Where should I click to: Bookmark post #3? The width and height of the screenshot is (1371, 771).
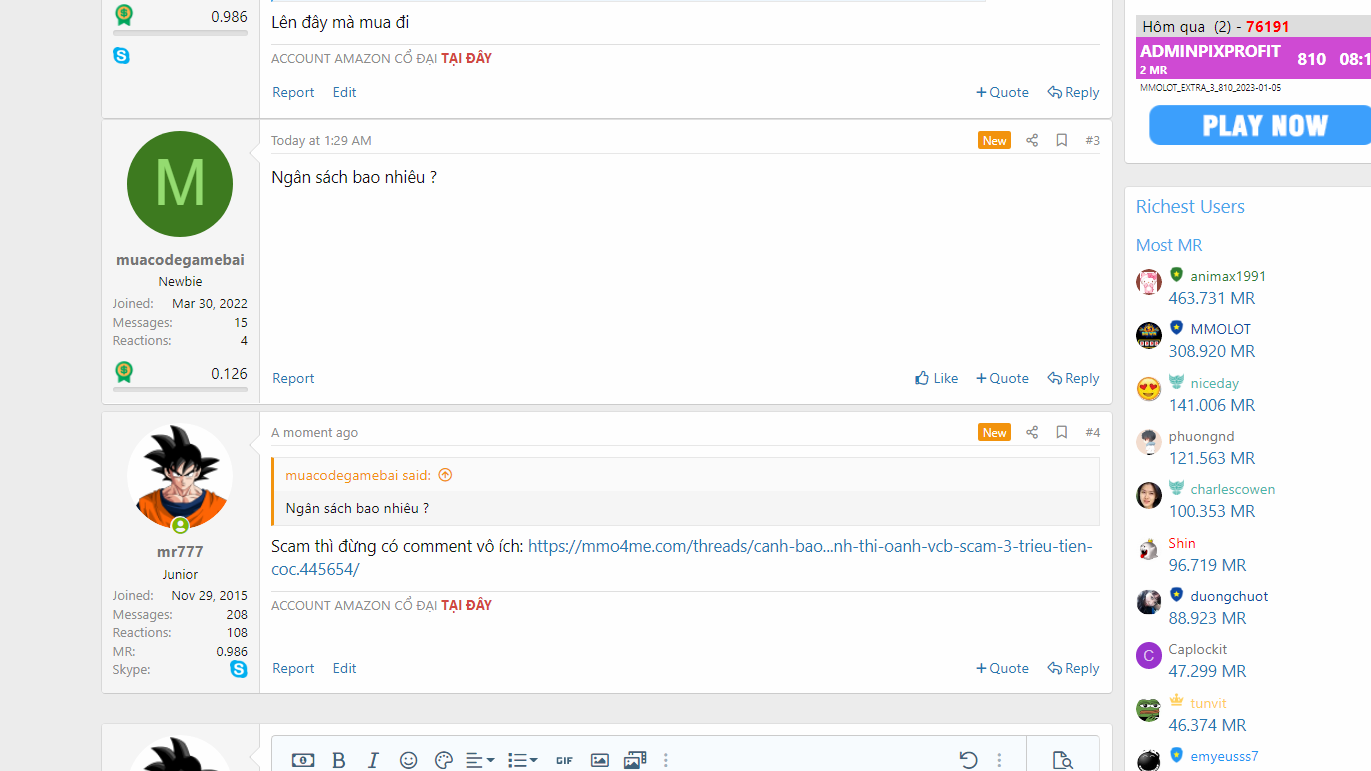click(1062, 141)
